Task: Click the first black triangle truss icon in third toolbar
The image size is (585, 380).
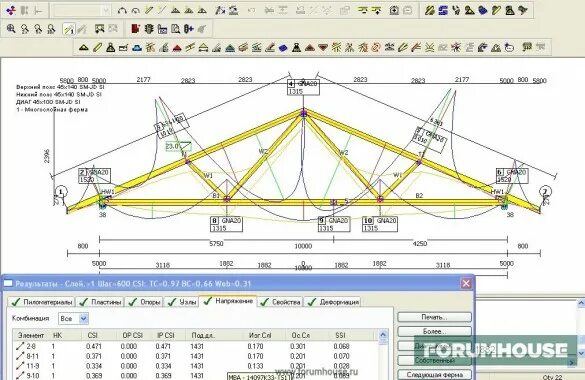Action: 84,47
